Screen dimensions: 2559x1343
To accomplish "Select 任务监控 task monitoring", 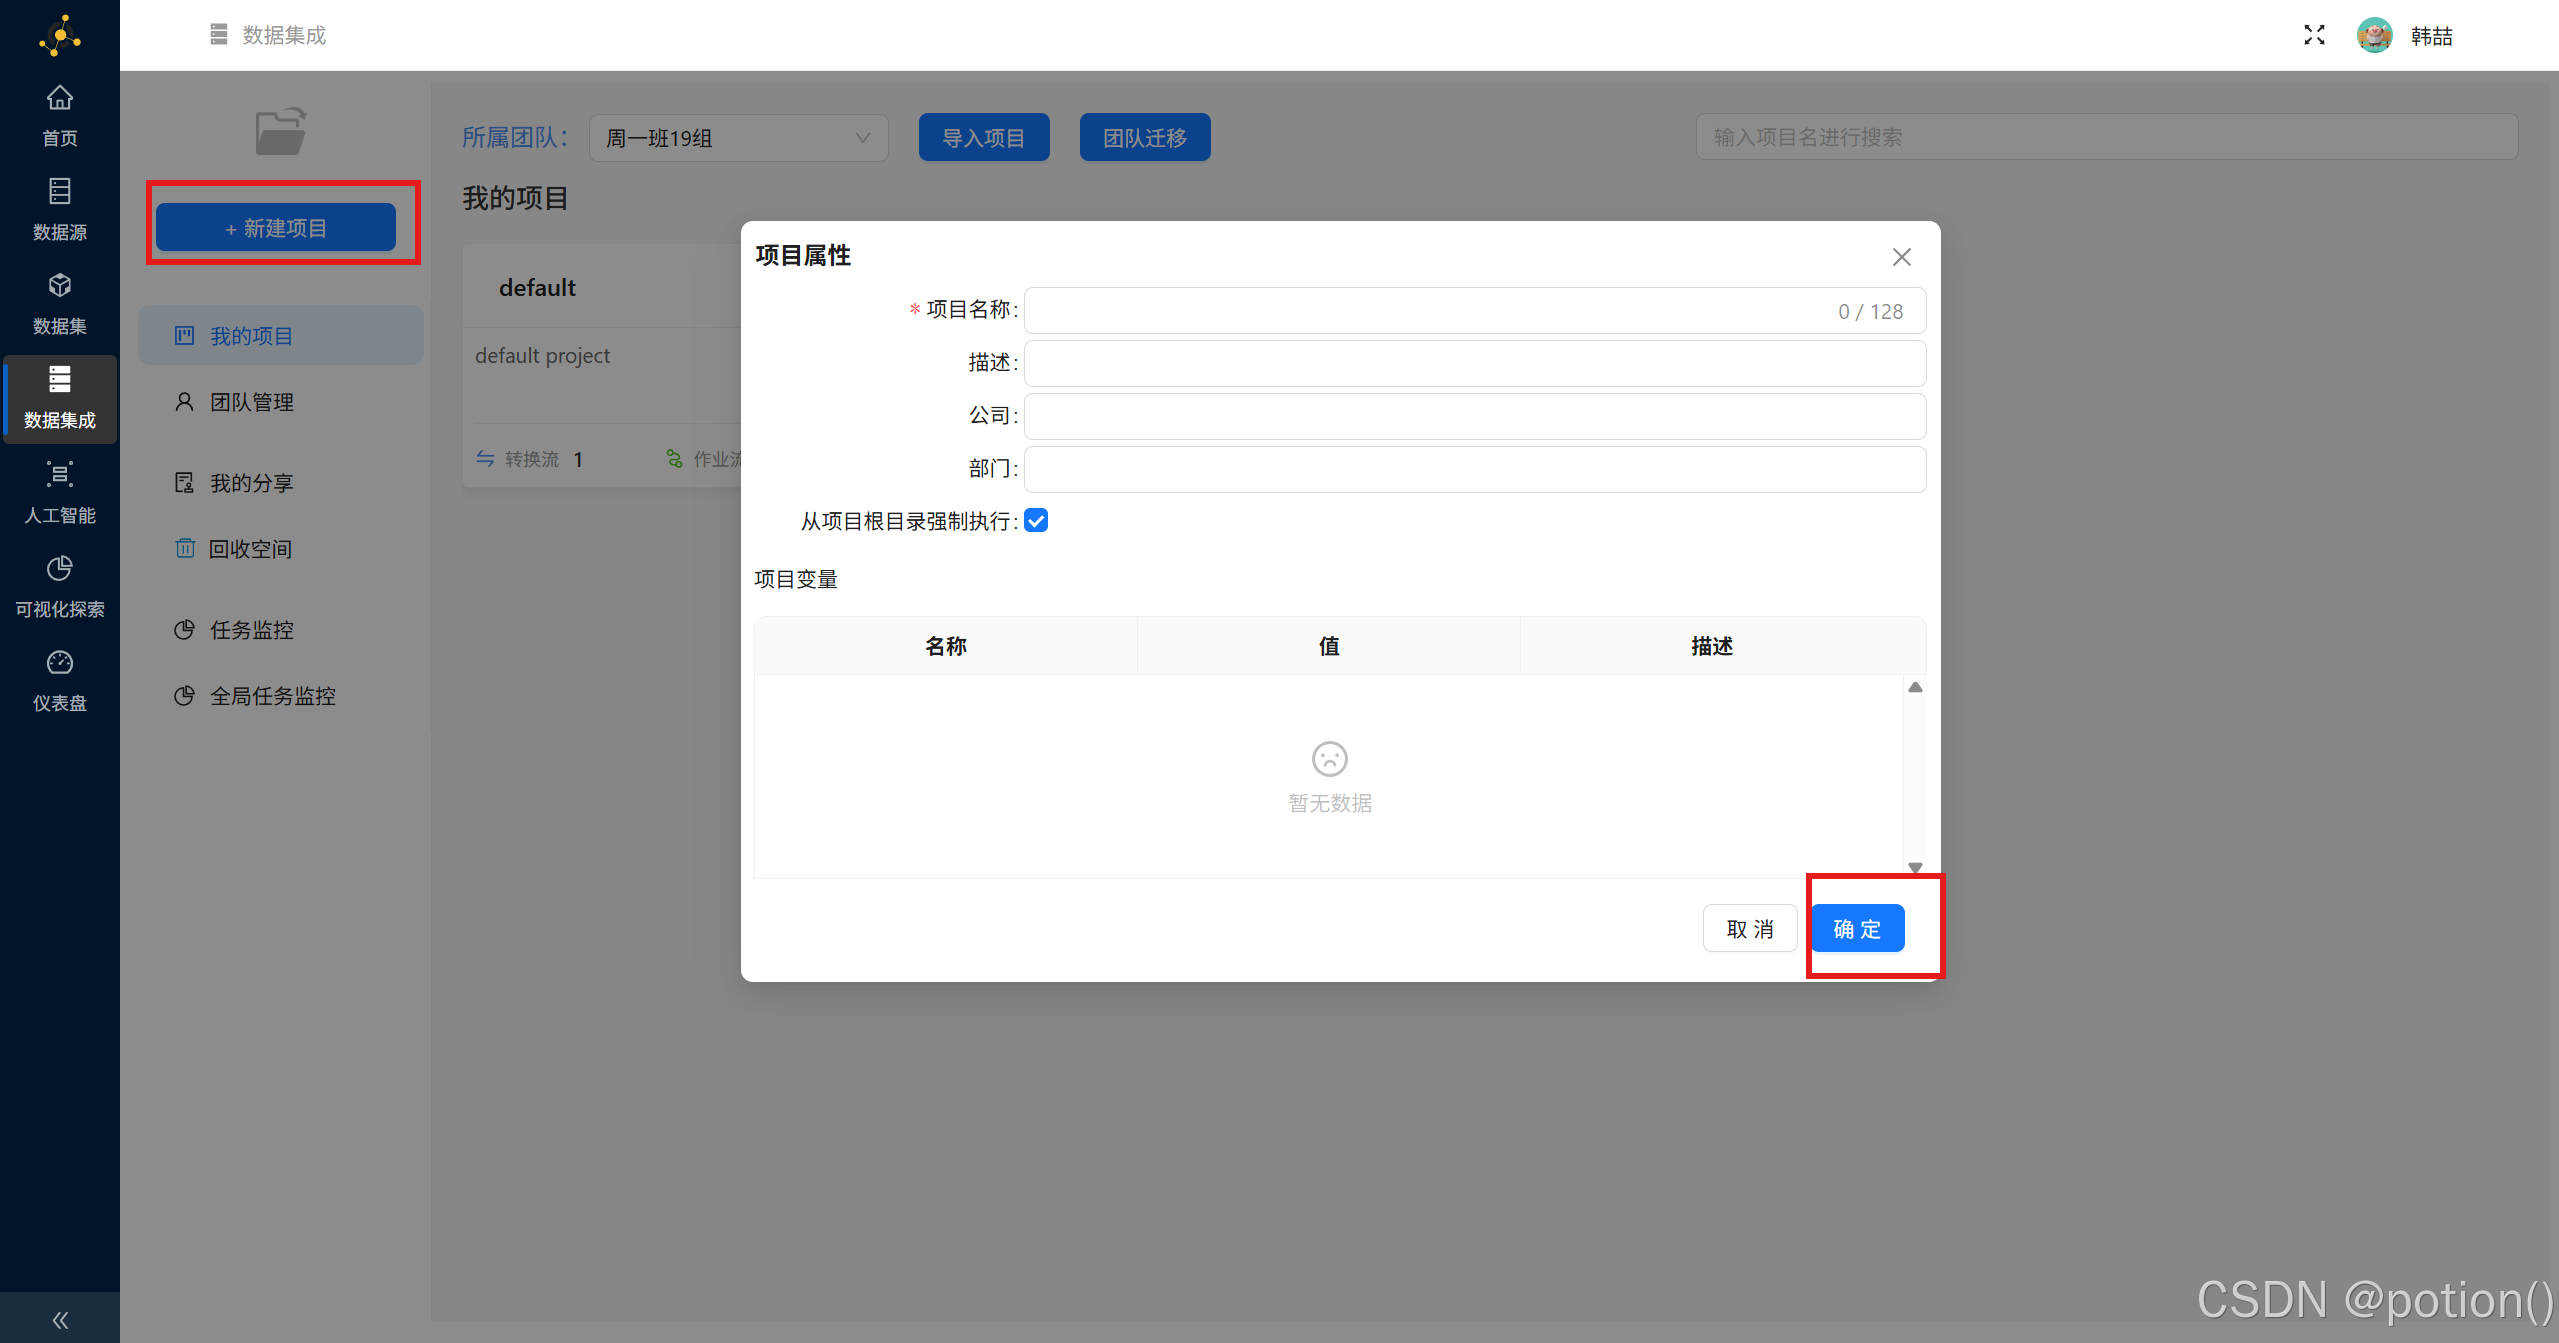I will click(252, 630).
